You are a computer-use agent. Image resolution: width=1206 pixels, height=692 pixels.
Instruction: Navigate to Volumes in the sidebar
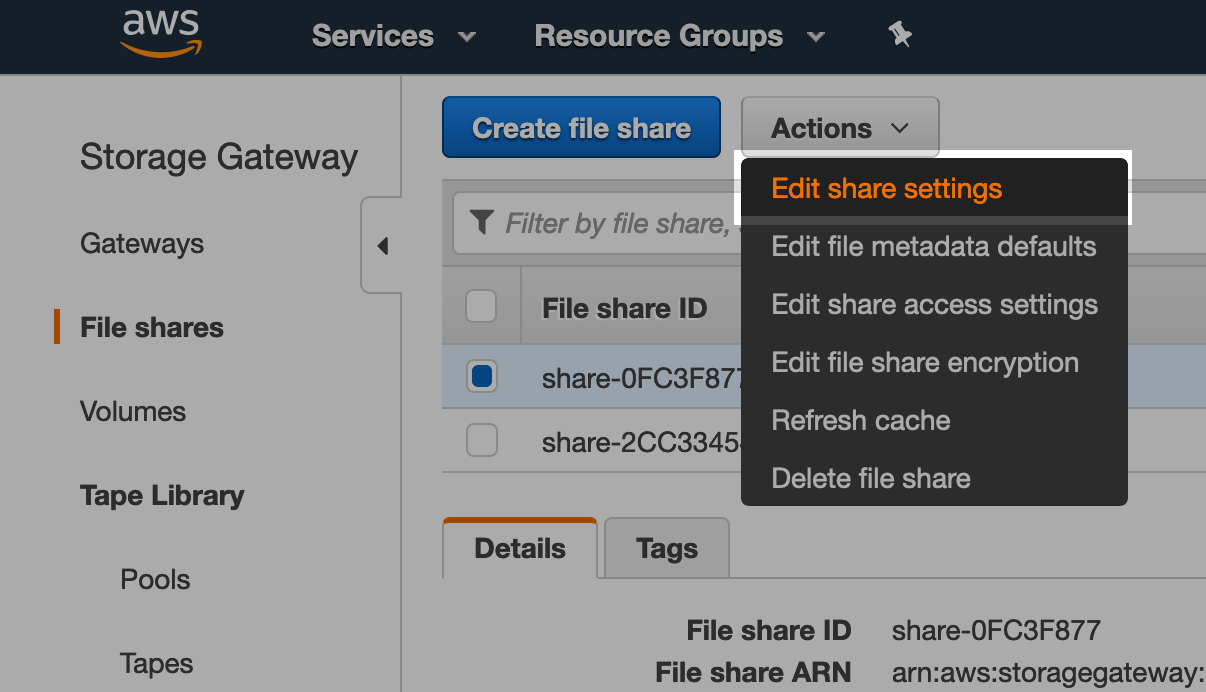pos(132,411)
